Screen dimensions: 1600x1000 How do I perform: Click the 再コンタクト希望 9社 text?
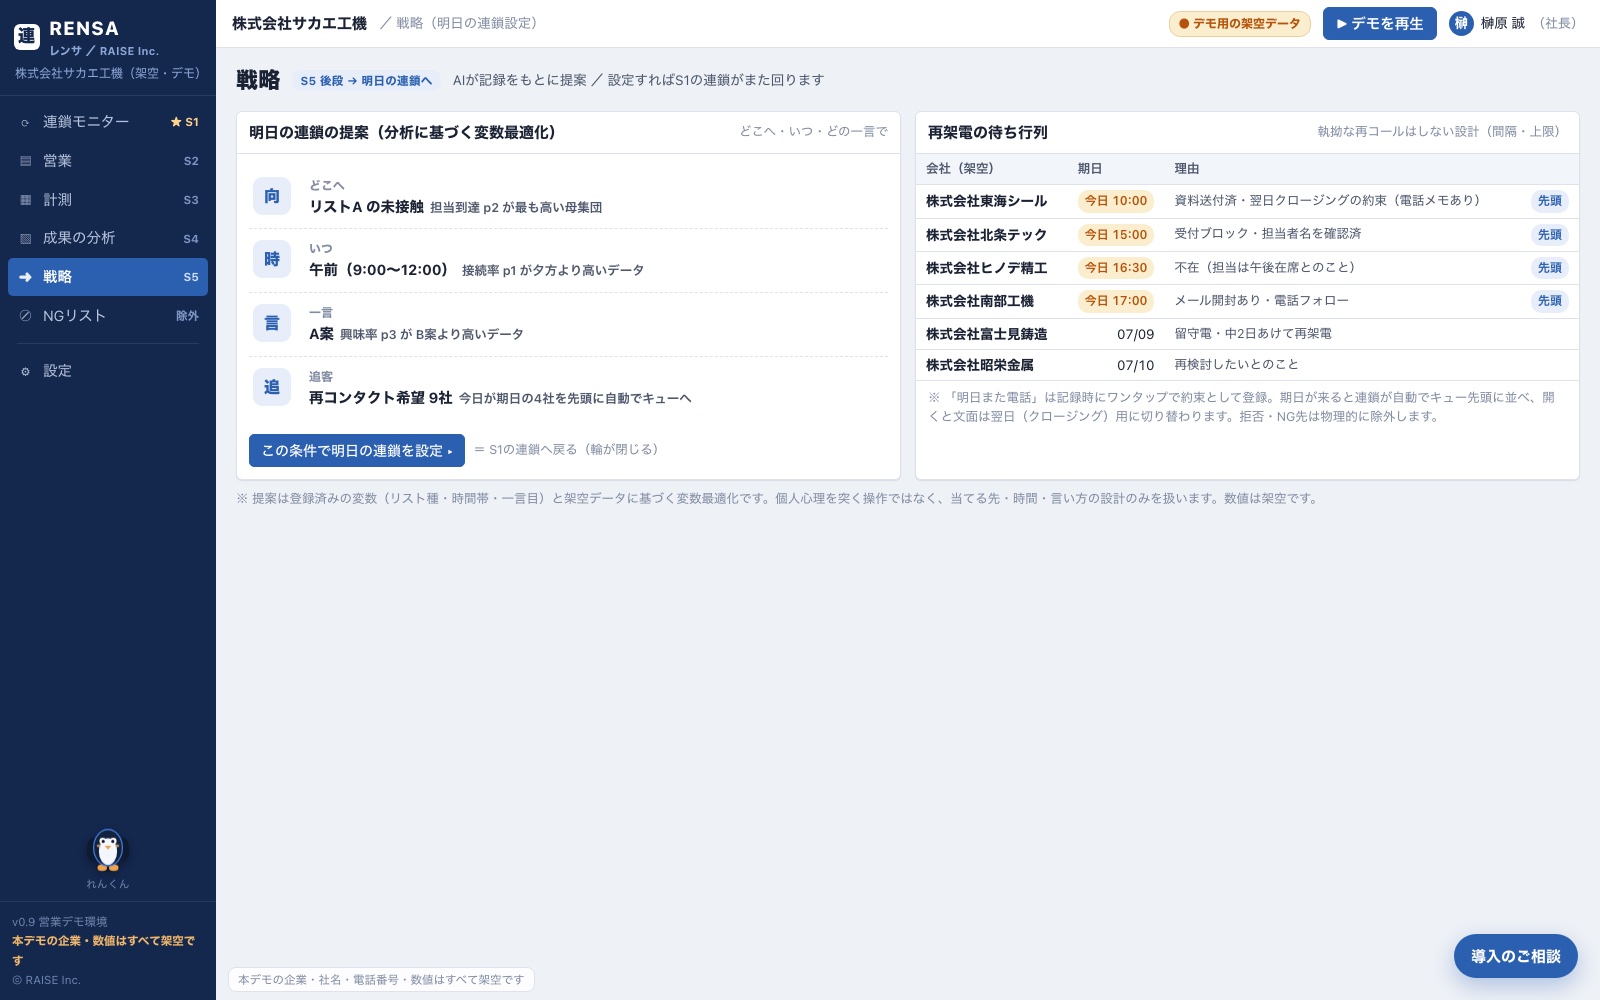tap(380, 398)
